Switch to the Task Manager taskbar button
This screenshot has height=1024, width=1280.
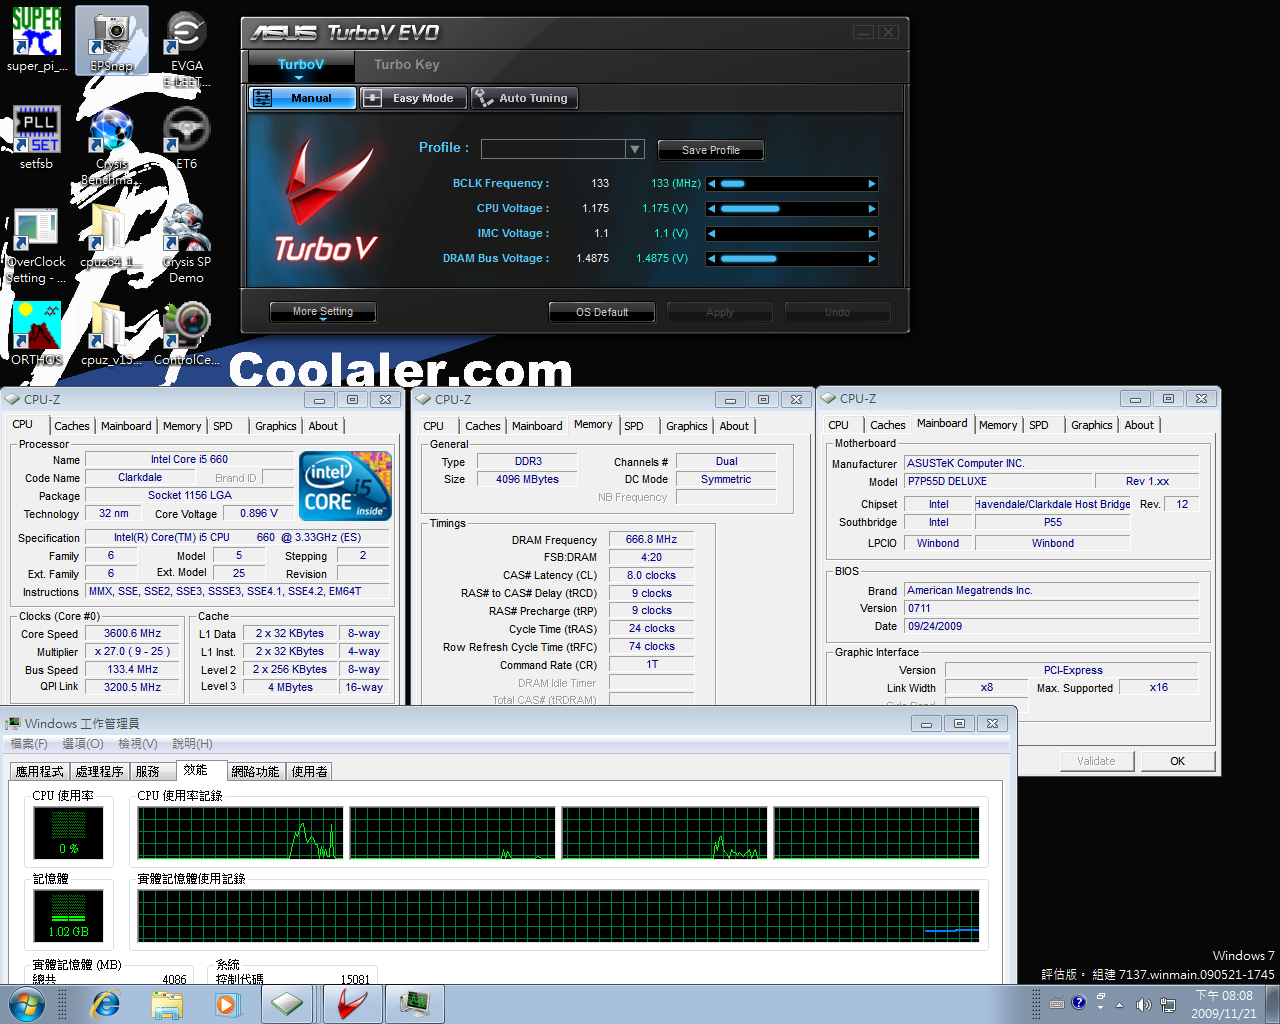coord(415,1004)
